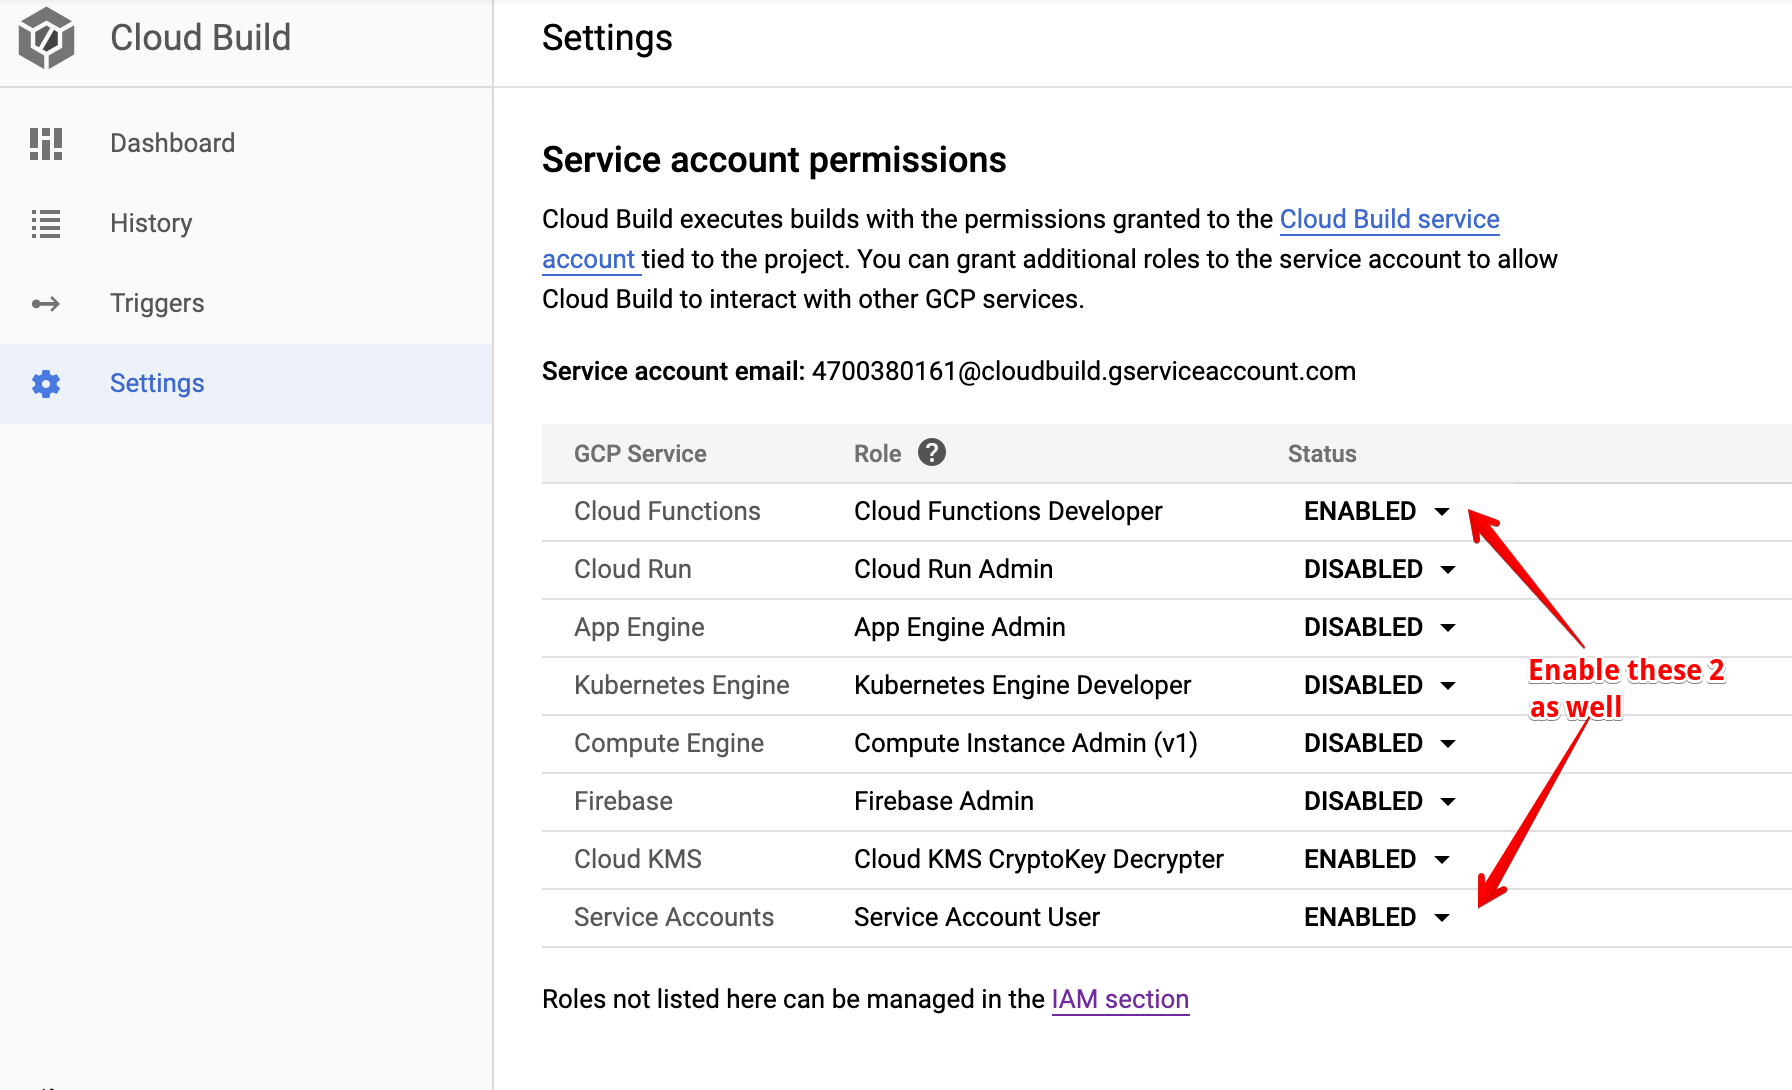Click the Role help question mark icon

coord(931,453)
